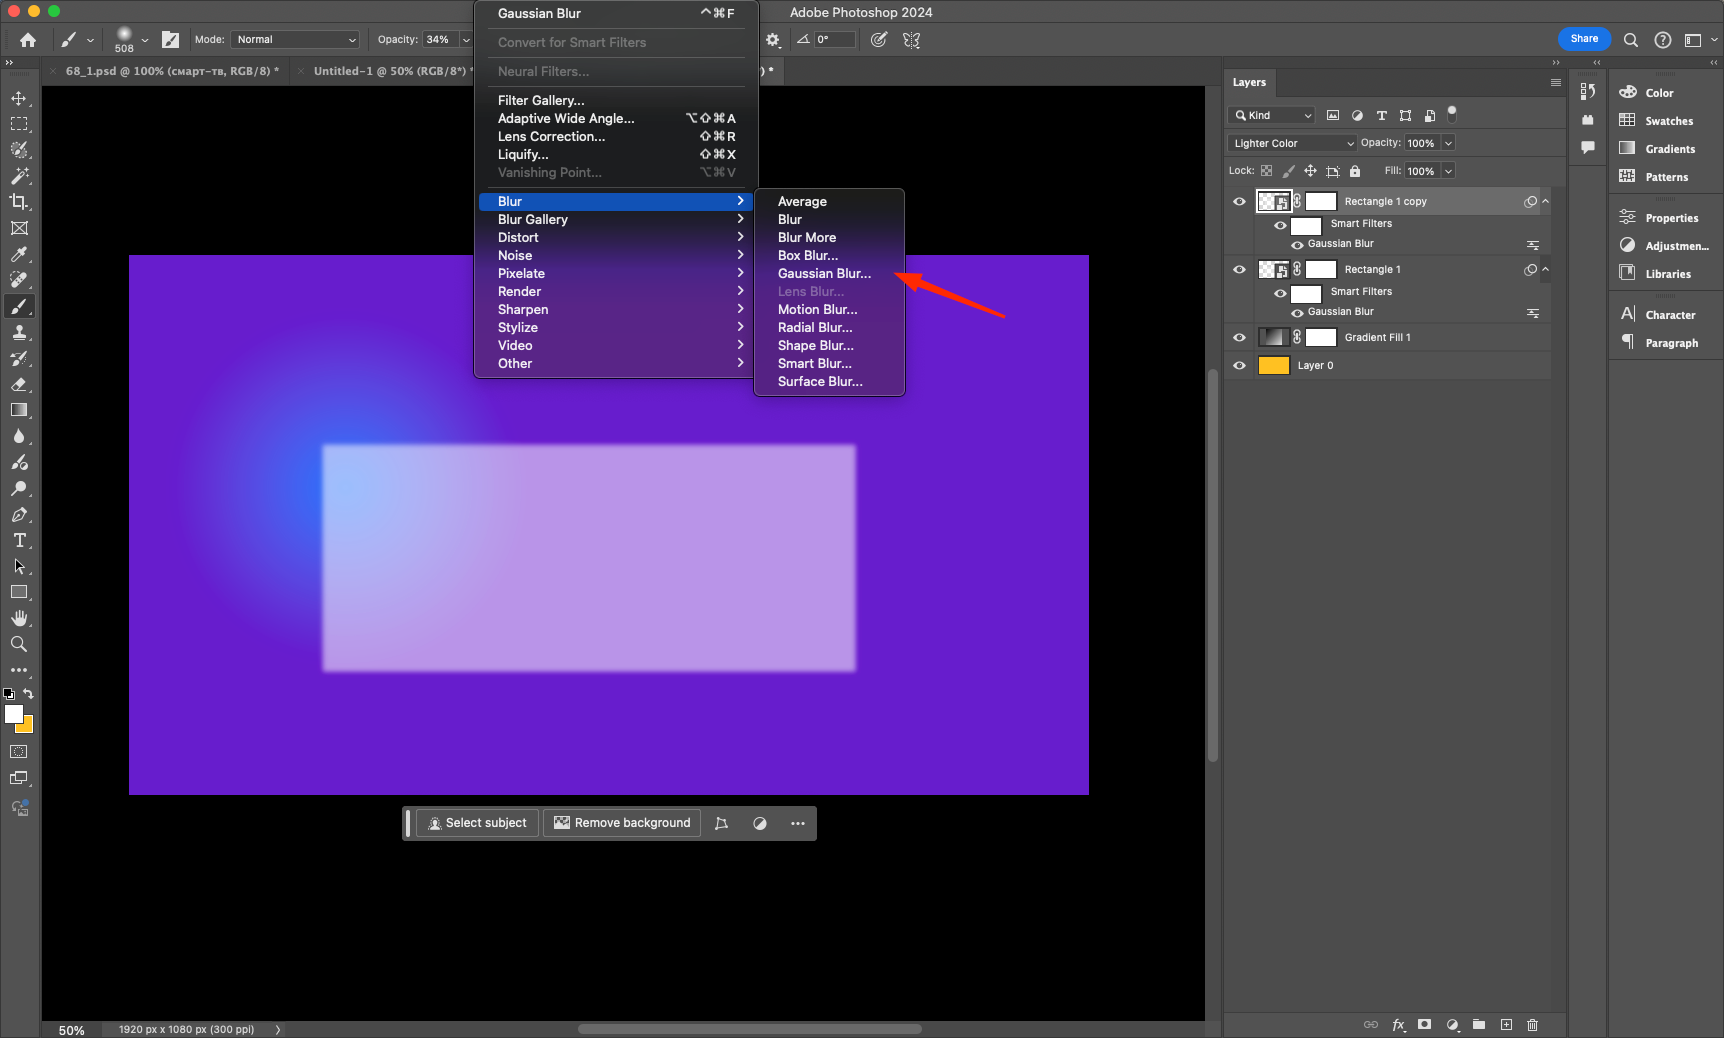This screenshot has width=1724, height=1038.
Task: Add a layer style with fx icon
Action: click(1398, 1025)
